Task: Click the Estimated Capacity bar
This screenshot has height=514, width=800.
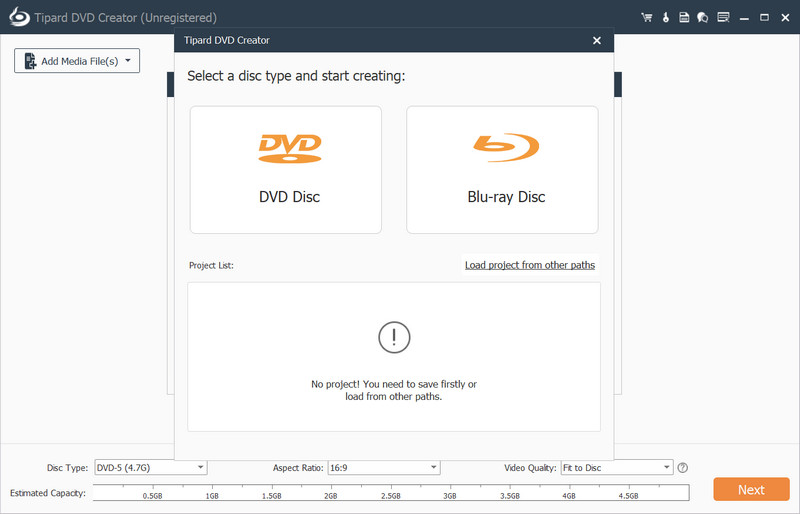Action: pos(391,493)
